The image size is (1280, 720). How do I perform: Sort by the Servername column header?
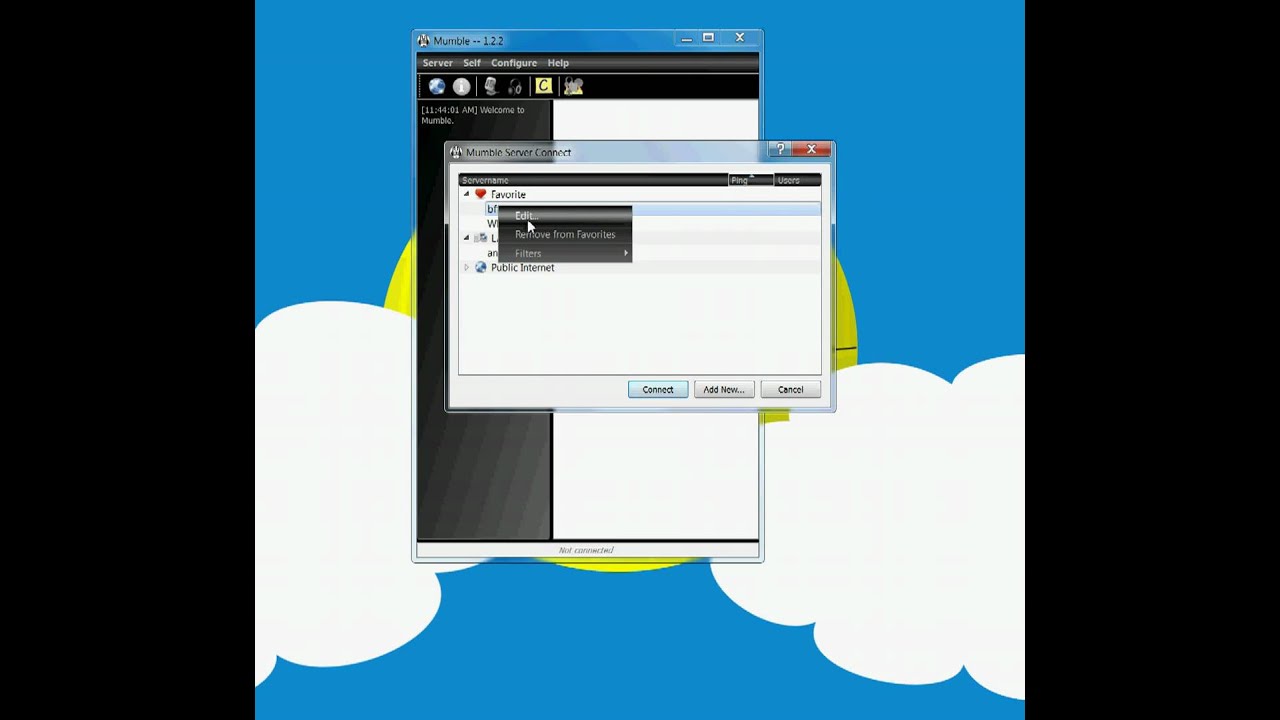point(594,180)
